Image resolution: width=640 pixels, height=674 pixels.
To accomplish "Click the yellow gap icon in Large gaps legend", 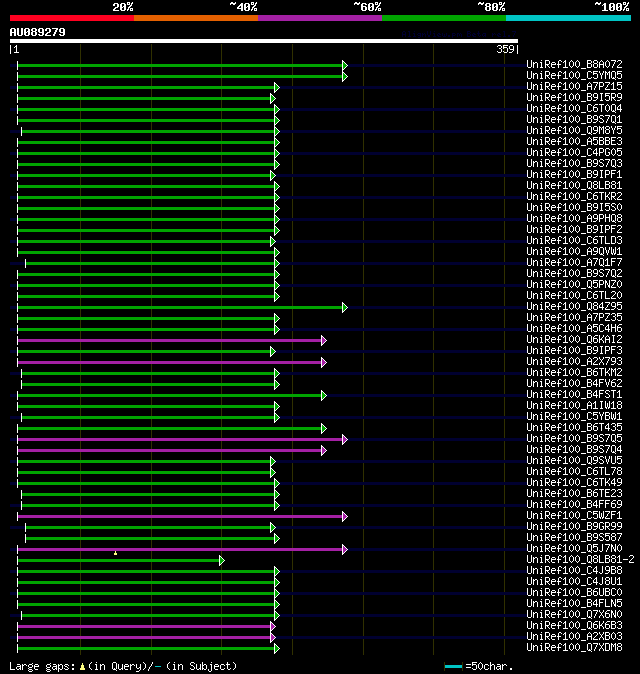I will 82,666.
